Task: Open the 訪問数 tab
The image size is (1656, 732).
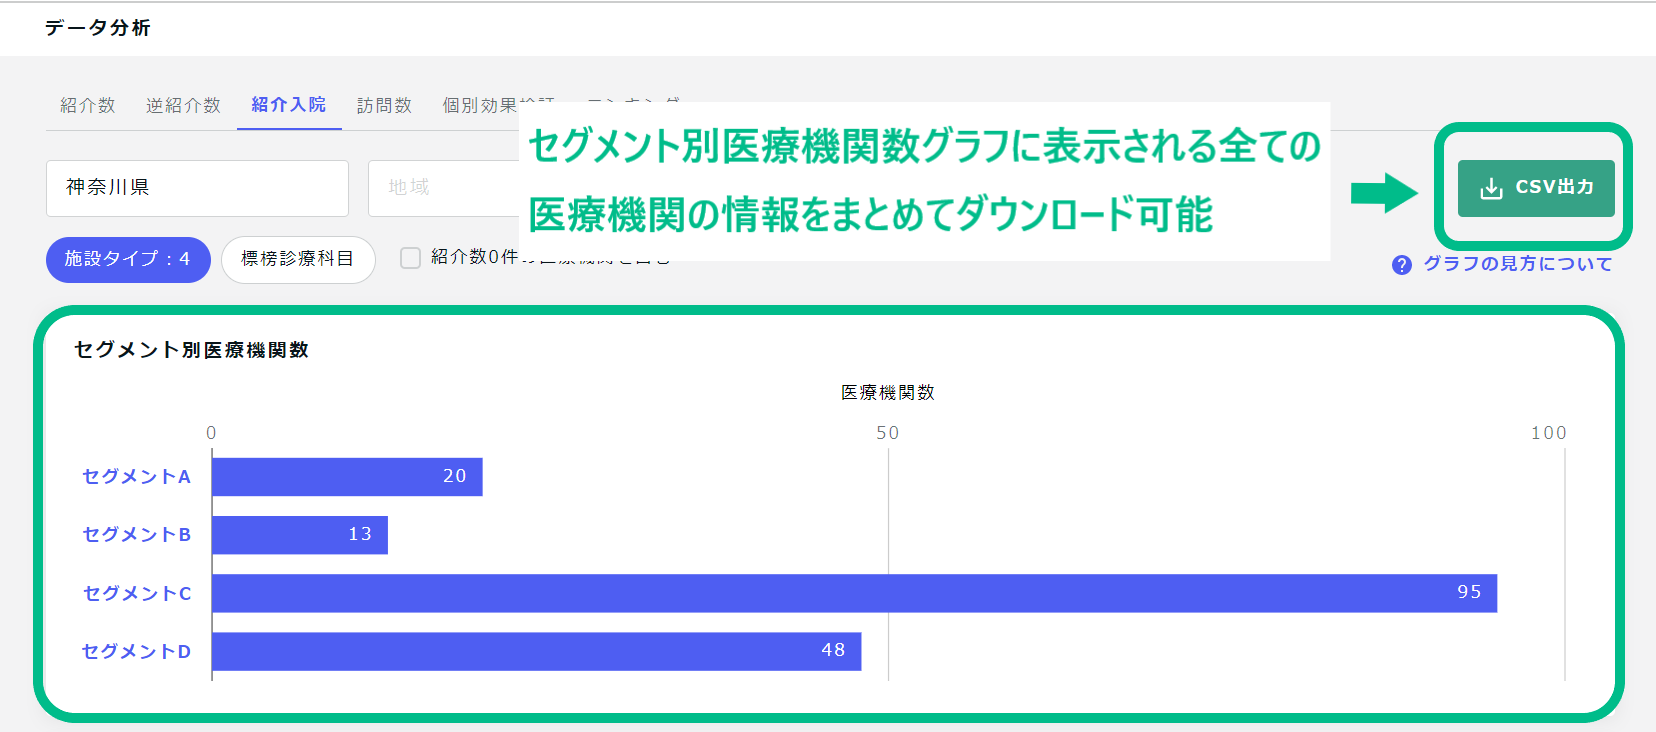Action: [384, 105]
